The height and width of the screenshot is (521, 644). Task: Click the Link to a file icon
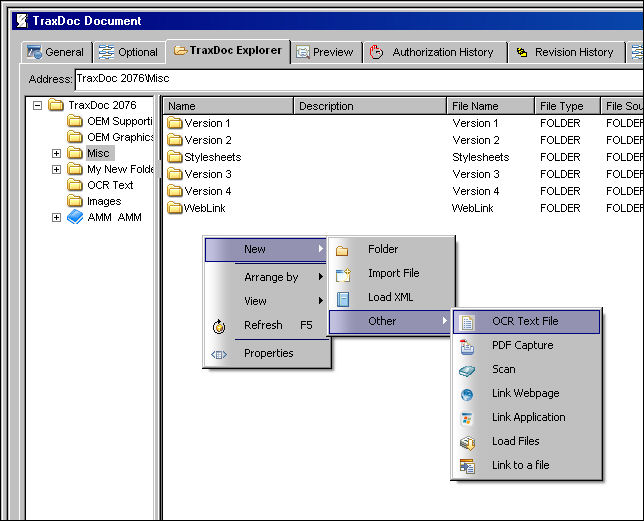point(467,466)
